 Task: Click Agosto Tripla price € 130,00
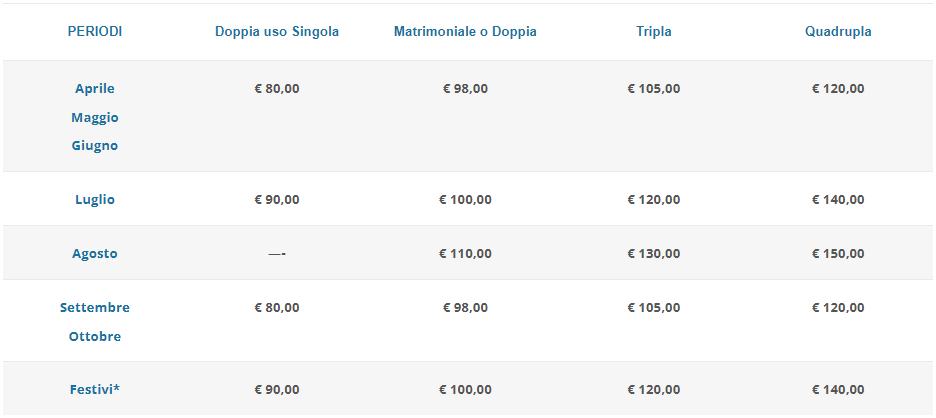click(x=654, y=253)
